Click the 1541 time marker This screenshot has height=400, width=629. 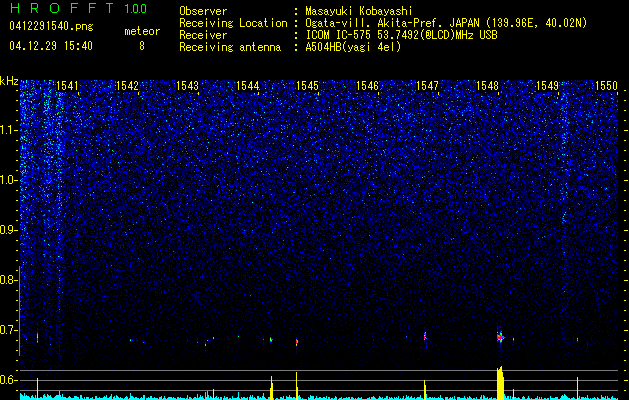[67, 85]
